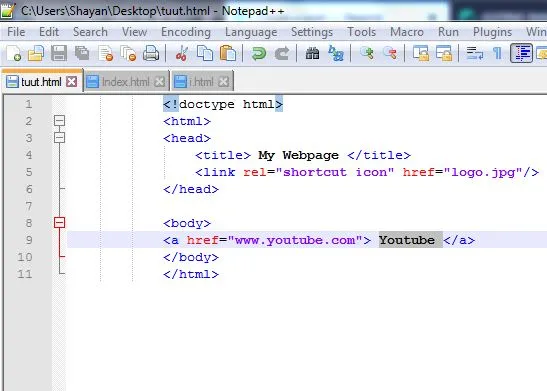Click the closing </html> tag
This screenshot has height=391, width=547.
coord(191,274)
